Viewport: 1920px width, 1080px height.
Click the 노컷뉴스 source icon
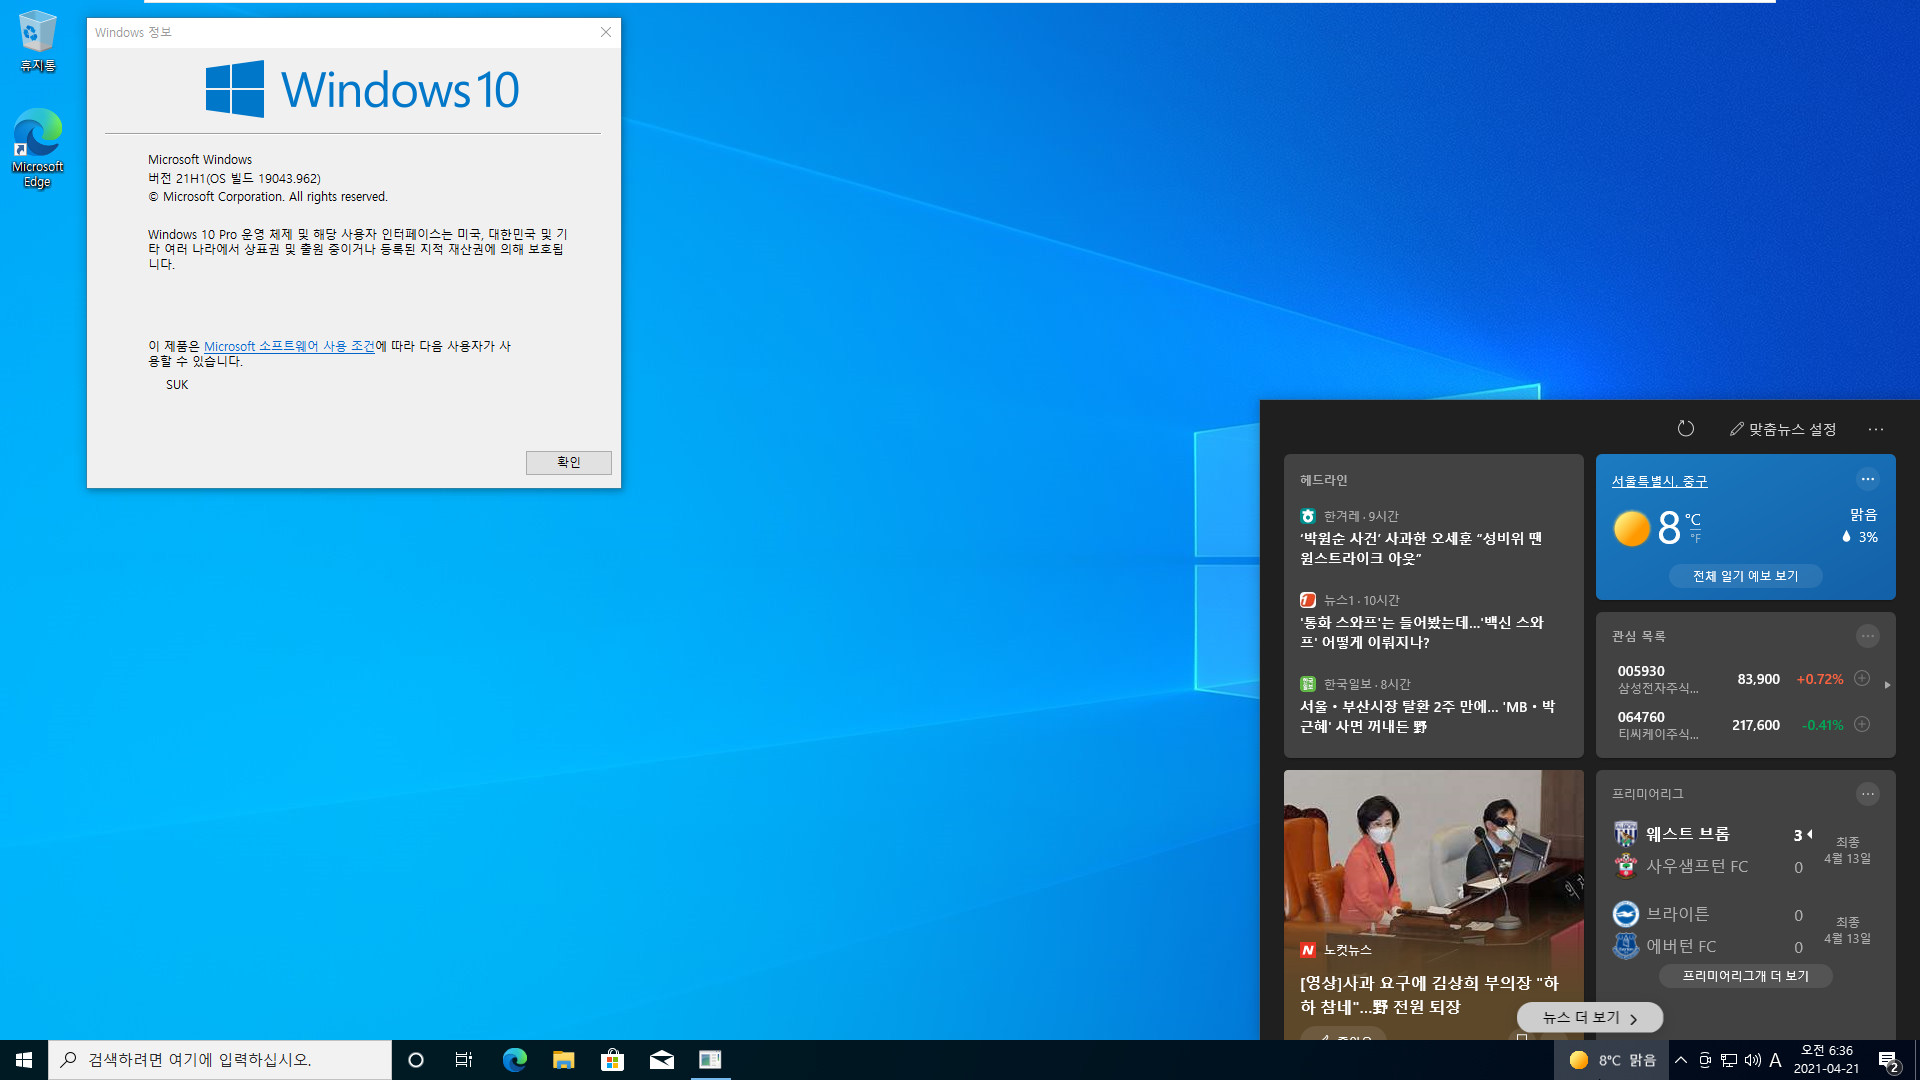coord(1307,949)
